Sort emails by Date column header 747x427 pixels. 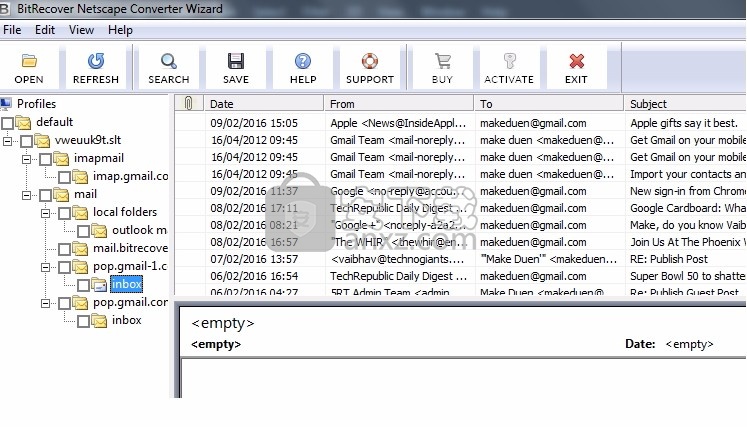pyautogui.click(x=264, y=103)
